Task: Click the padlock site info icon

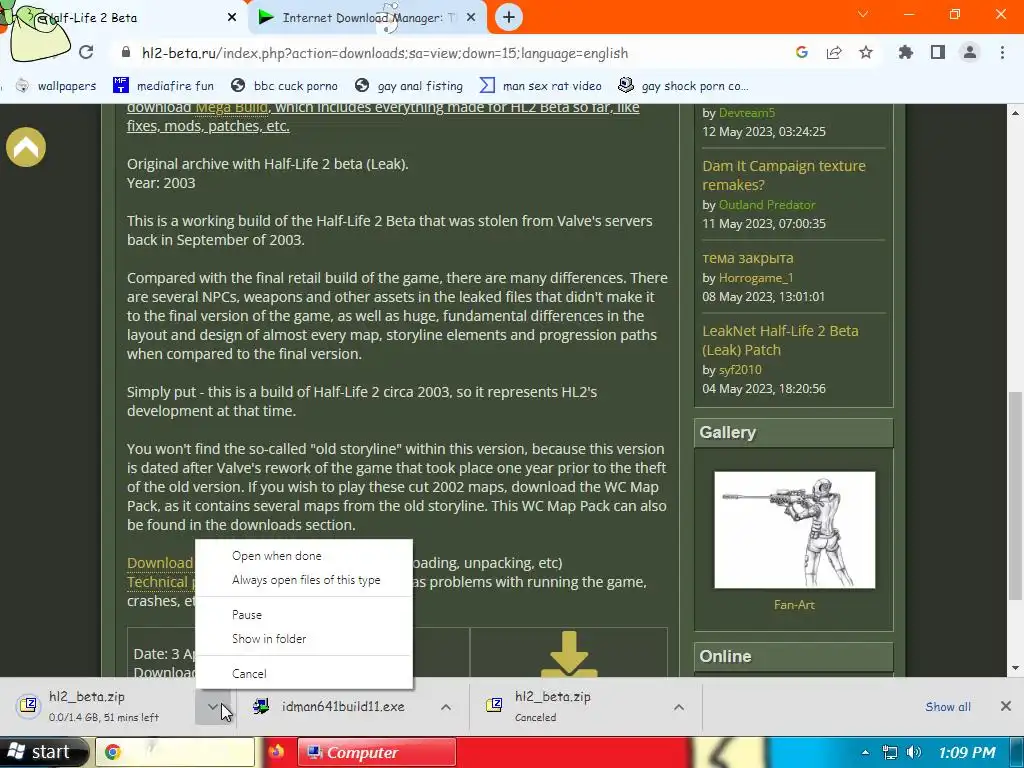Action: (126, 52)
